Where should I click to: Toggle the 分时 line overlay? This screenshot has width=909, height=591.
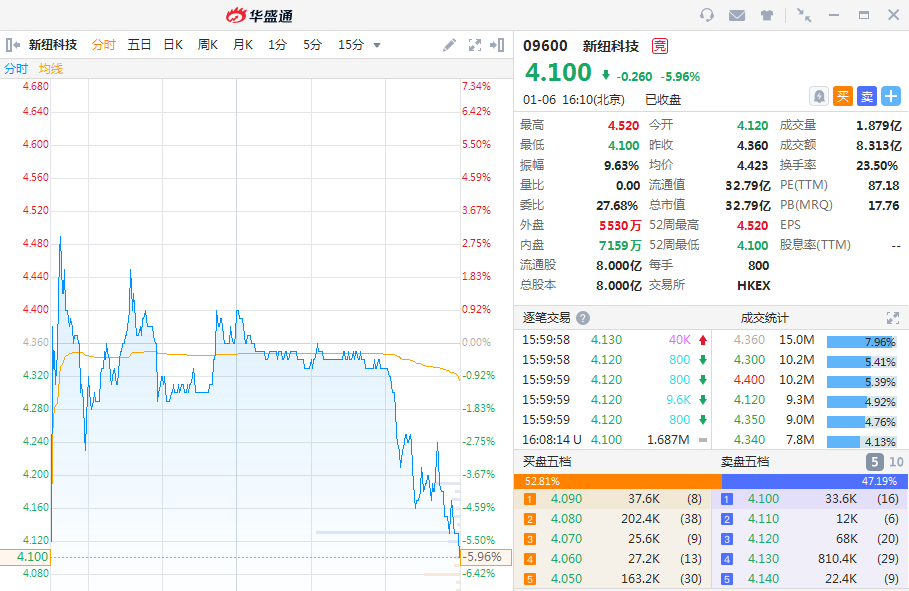(x=16, y=68)
